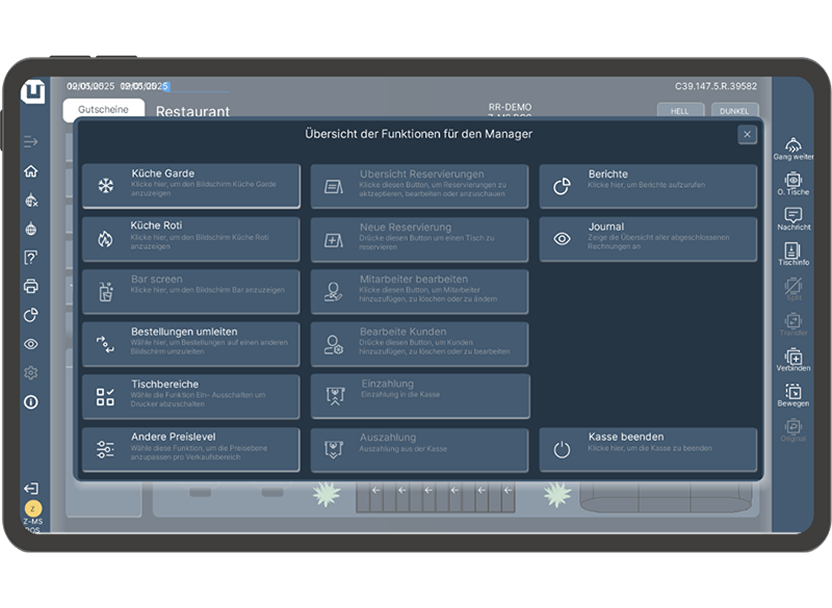Click the printer icon in left sidebar
This screenshot has width=832, height=608.
pos(31,286)
